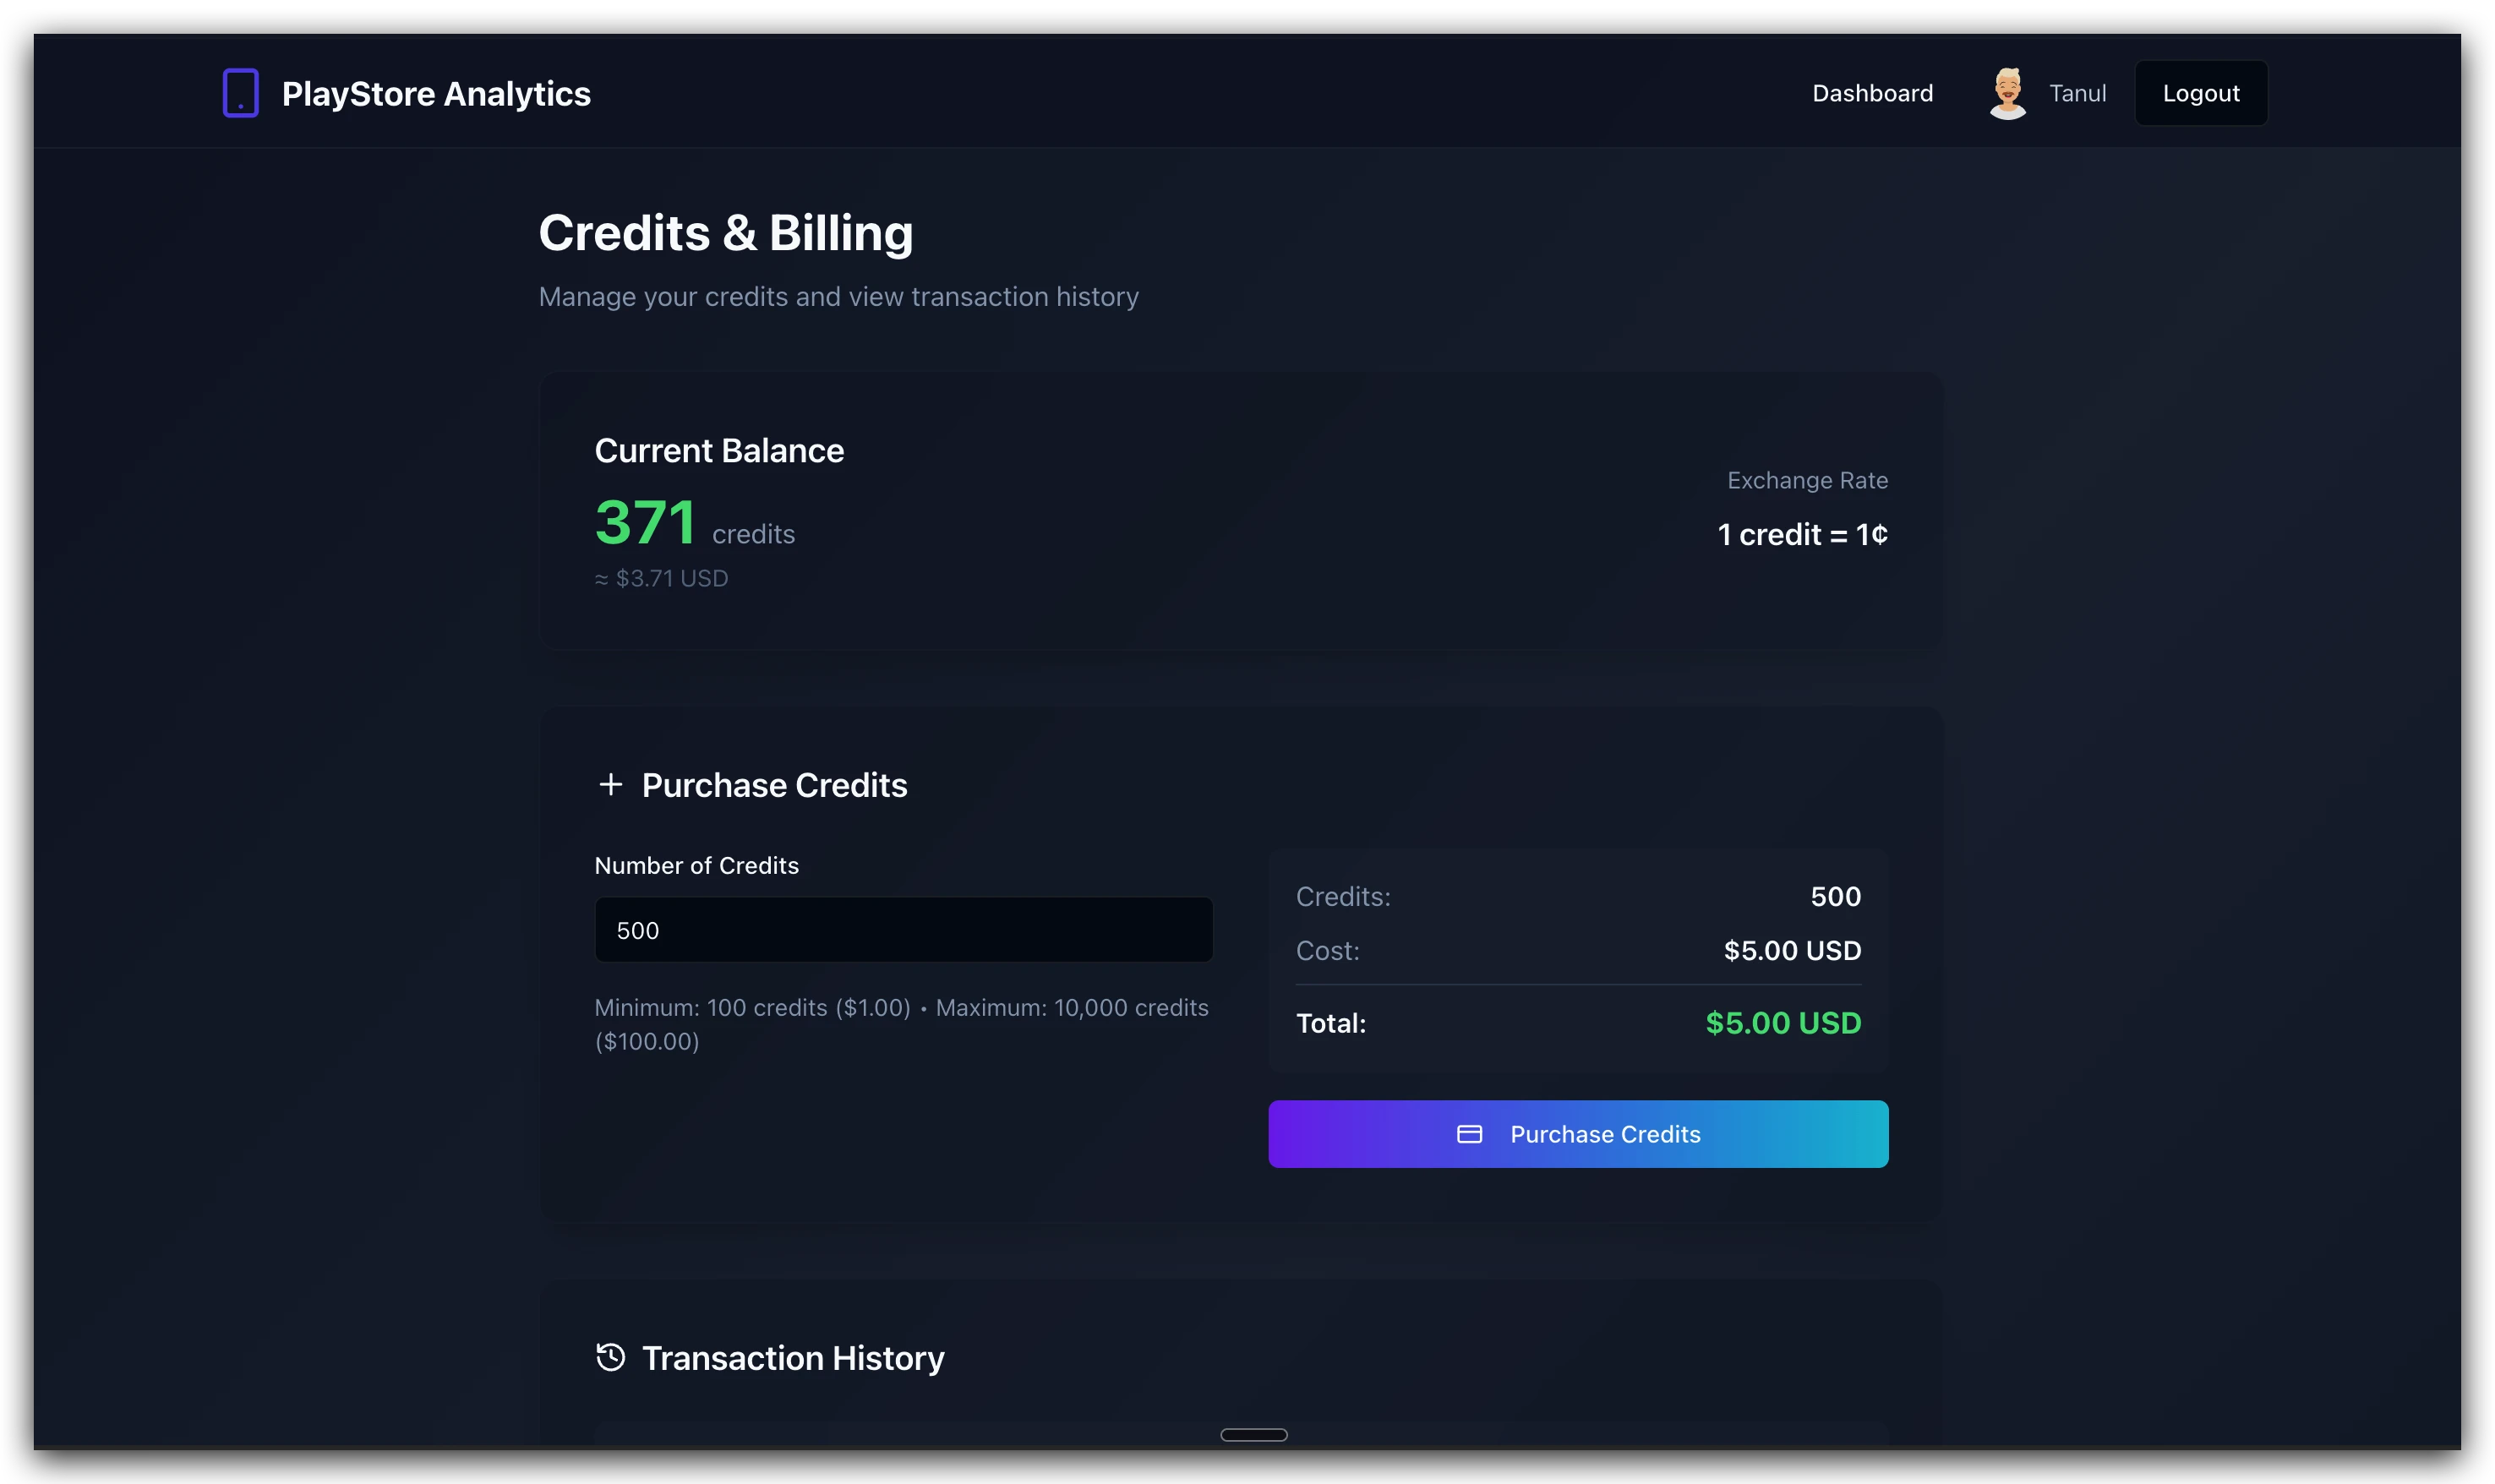This screenshot has height=1484, width=2495.
Task: Focus the Number of Credits input field
Action: pos(903,929)
